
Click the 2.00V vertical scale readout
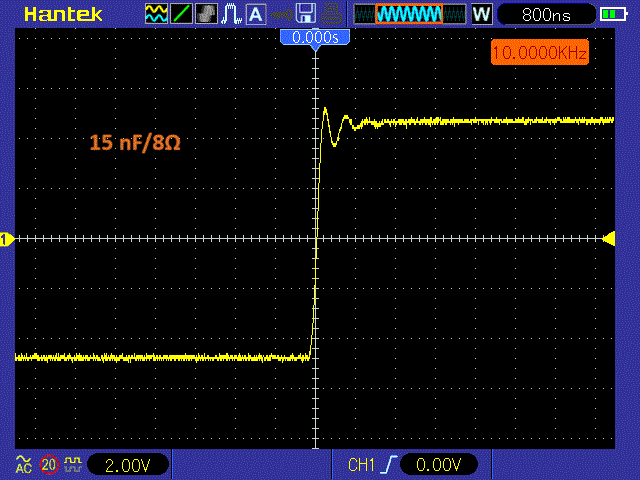pos(128,465)
